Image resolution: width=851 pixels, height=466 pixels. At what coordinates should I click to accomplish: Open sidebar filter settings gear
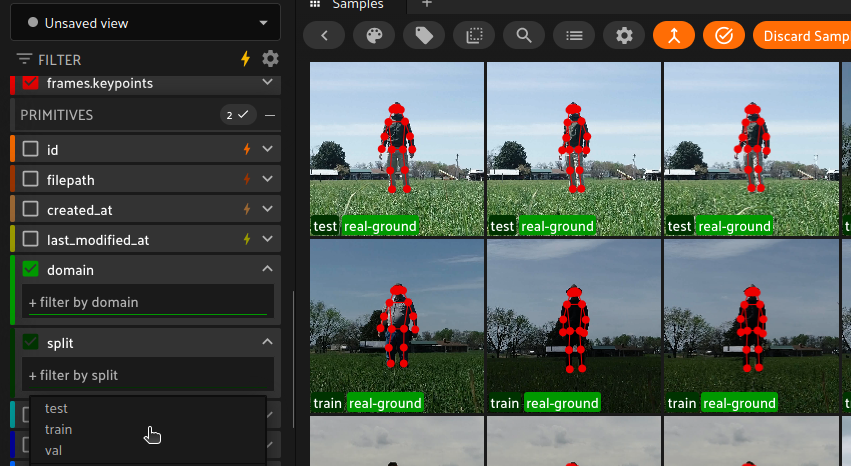click(270, 59)
